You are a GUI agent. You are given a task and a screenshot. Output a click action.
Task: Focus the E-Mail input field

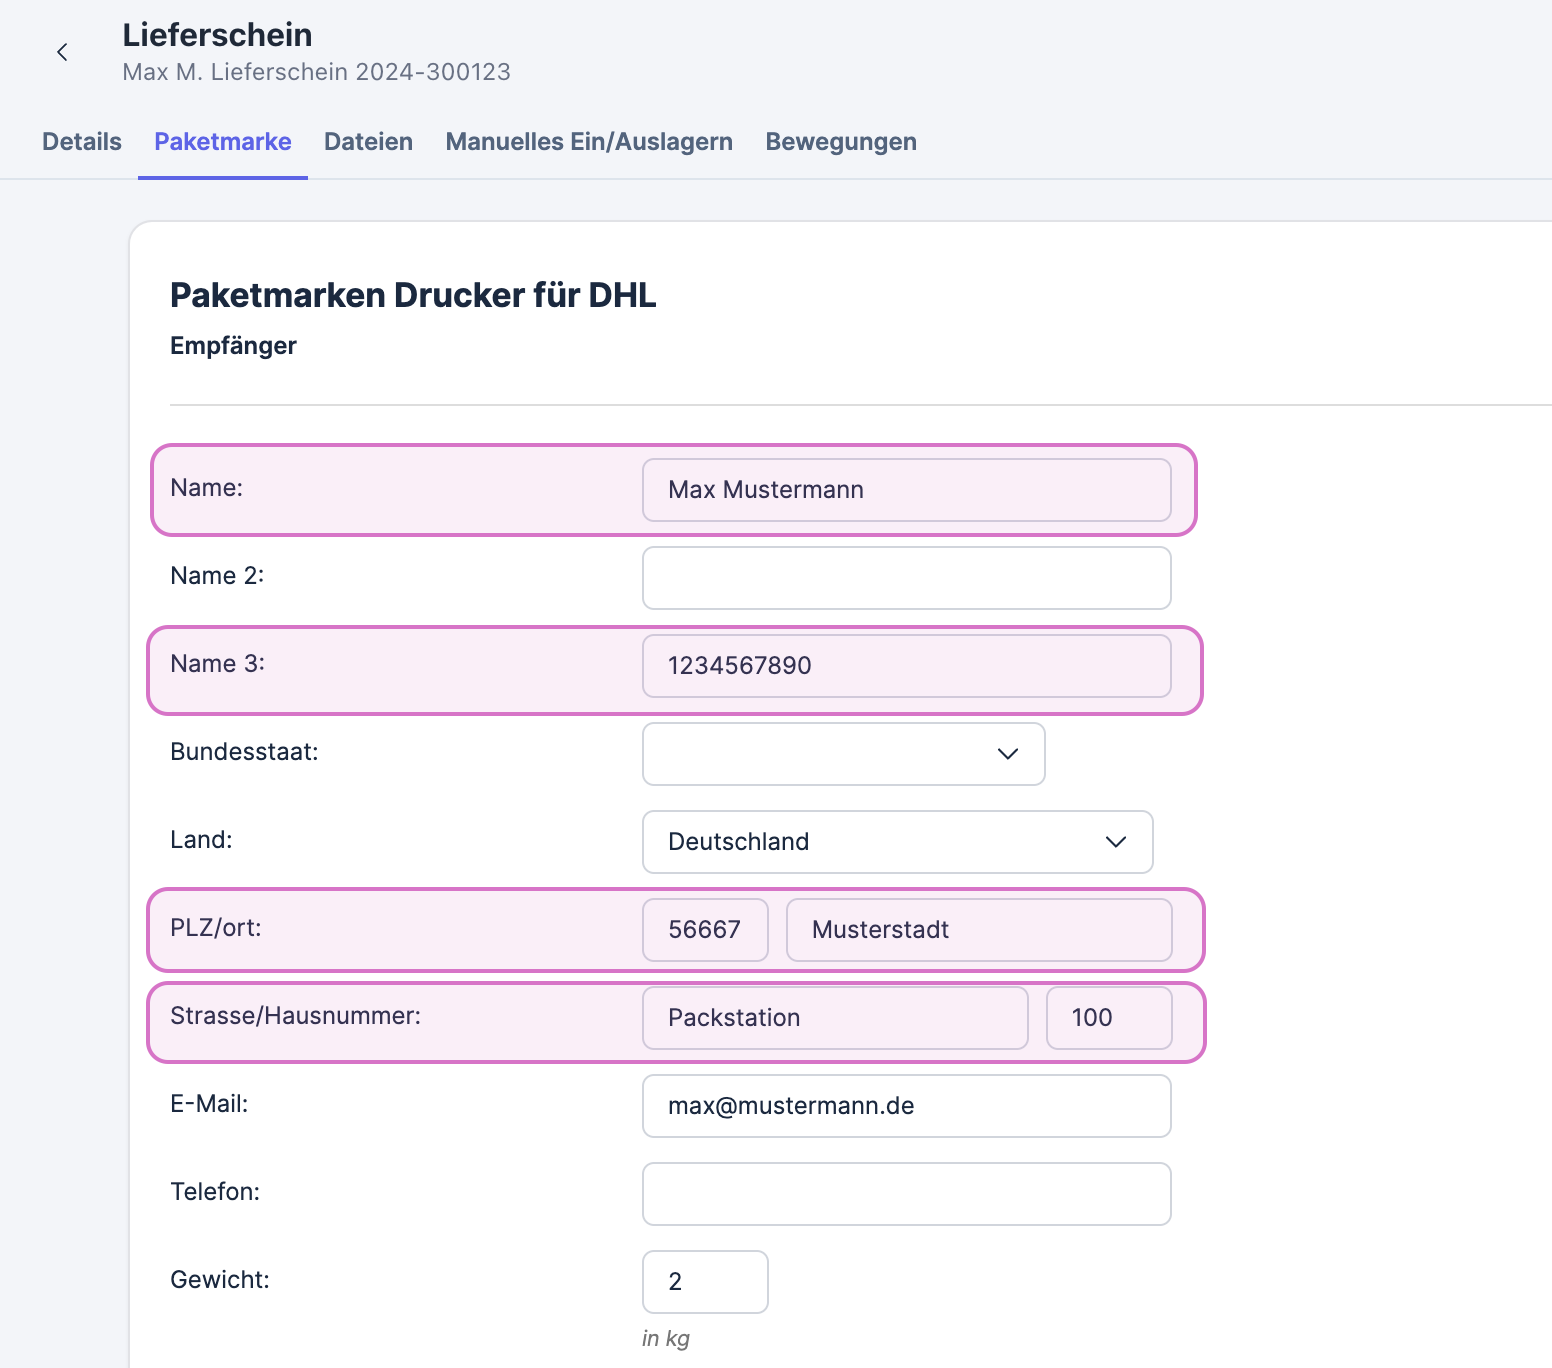906,1106
